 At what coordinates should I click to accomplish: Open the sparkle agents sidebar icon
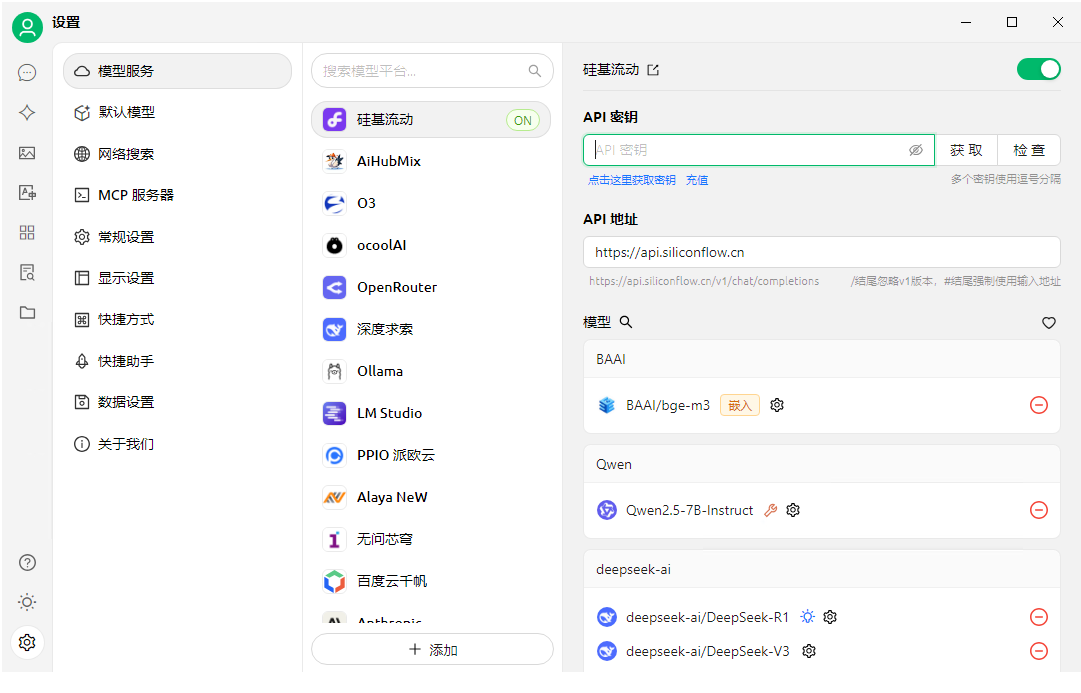click(x=27, y=112)
